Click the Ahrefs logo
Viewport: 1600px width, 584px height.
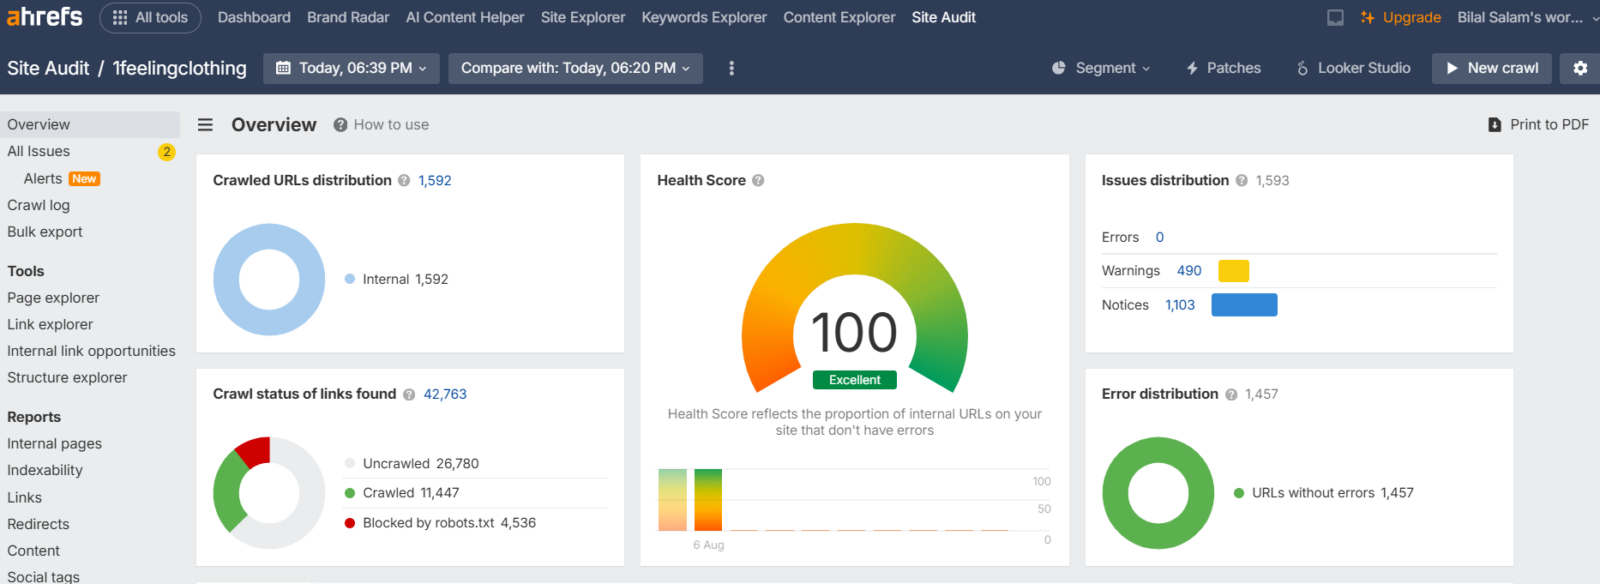pos(45,17)
